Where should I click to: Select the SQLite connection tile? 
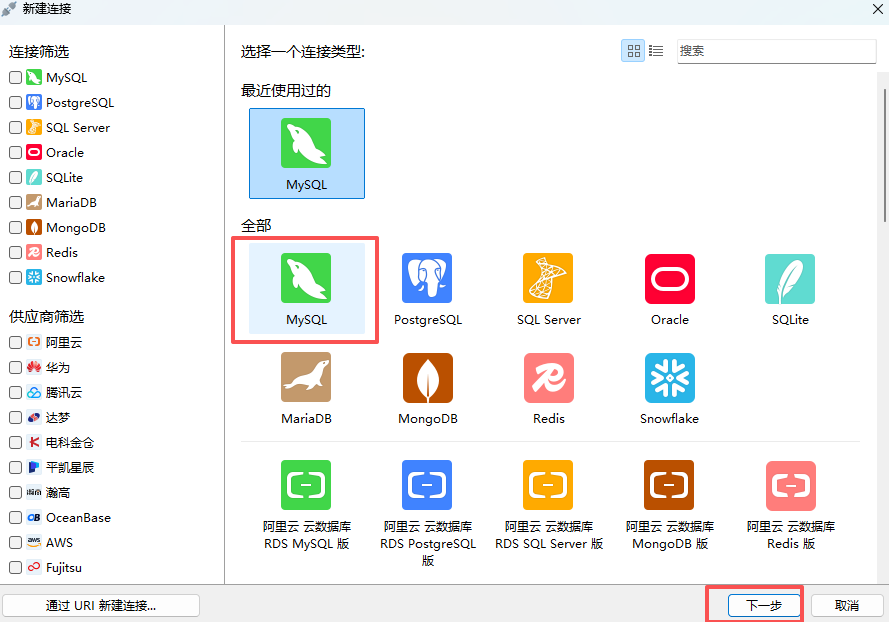pos(790,289)
